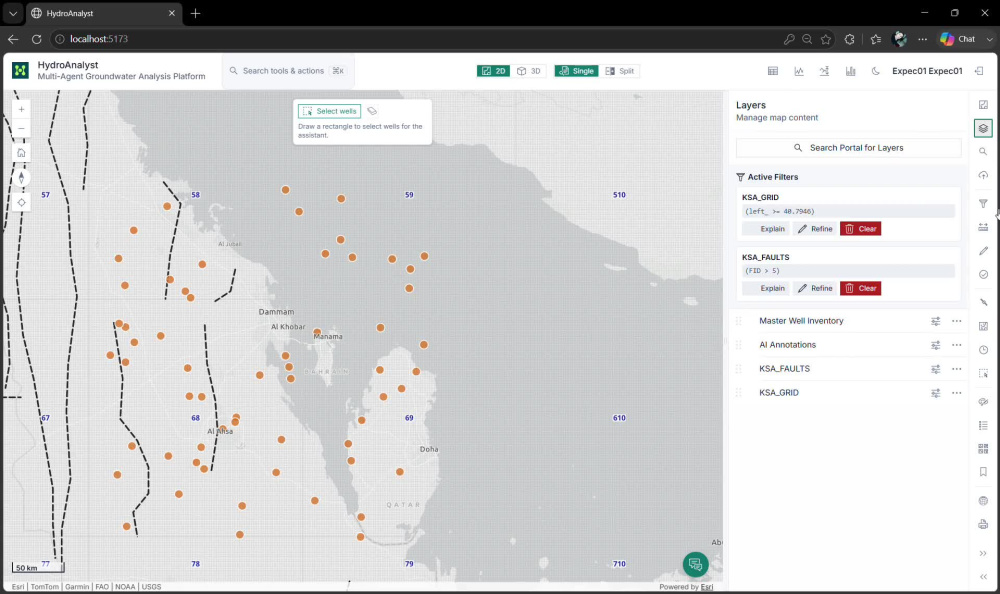Explain the KSA_FAULTS filter
The height and width of the screenshot is (594, 1000).
point(766,288)
